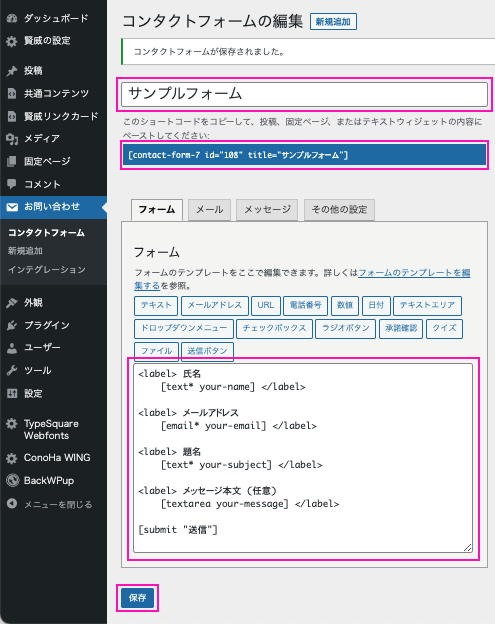Collapse sidebar with メニューを閉じる
The image size is (495, 624).
(x=53, y=504)
